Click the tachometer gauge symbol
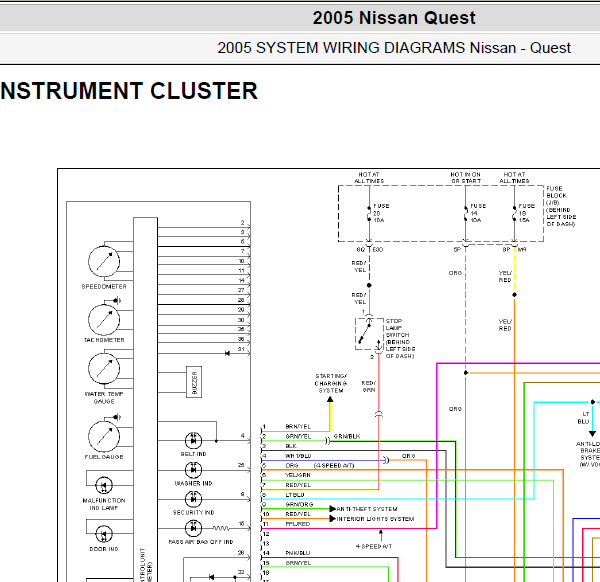The height and width of the screenshot is (582, 600). pyautogui.click(x=104, y=320)
